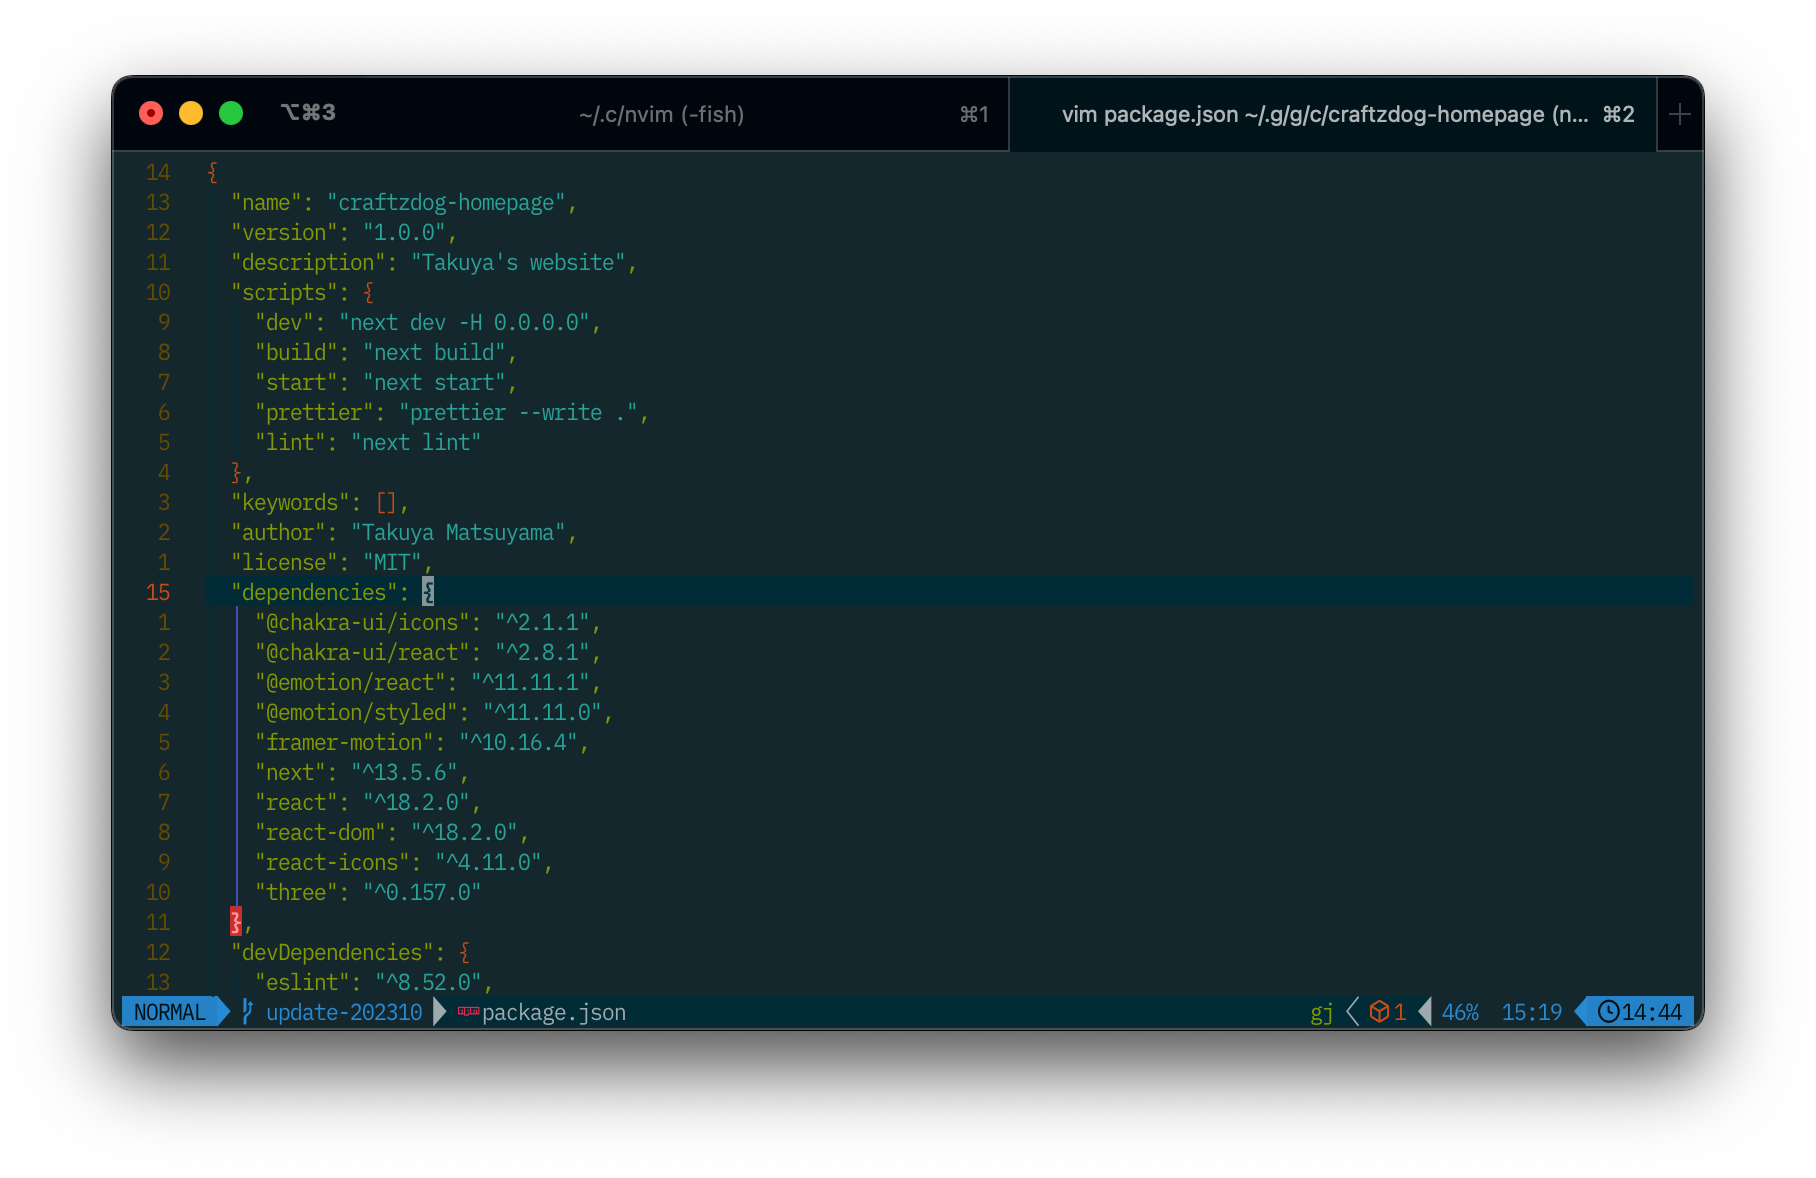The width and height of the screenshot is (1816, 1178).
Task: Click the opening brace on scripts line
Action: (368, 292)
